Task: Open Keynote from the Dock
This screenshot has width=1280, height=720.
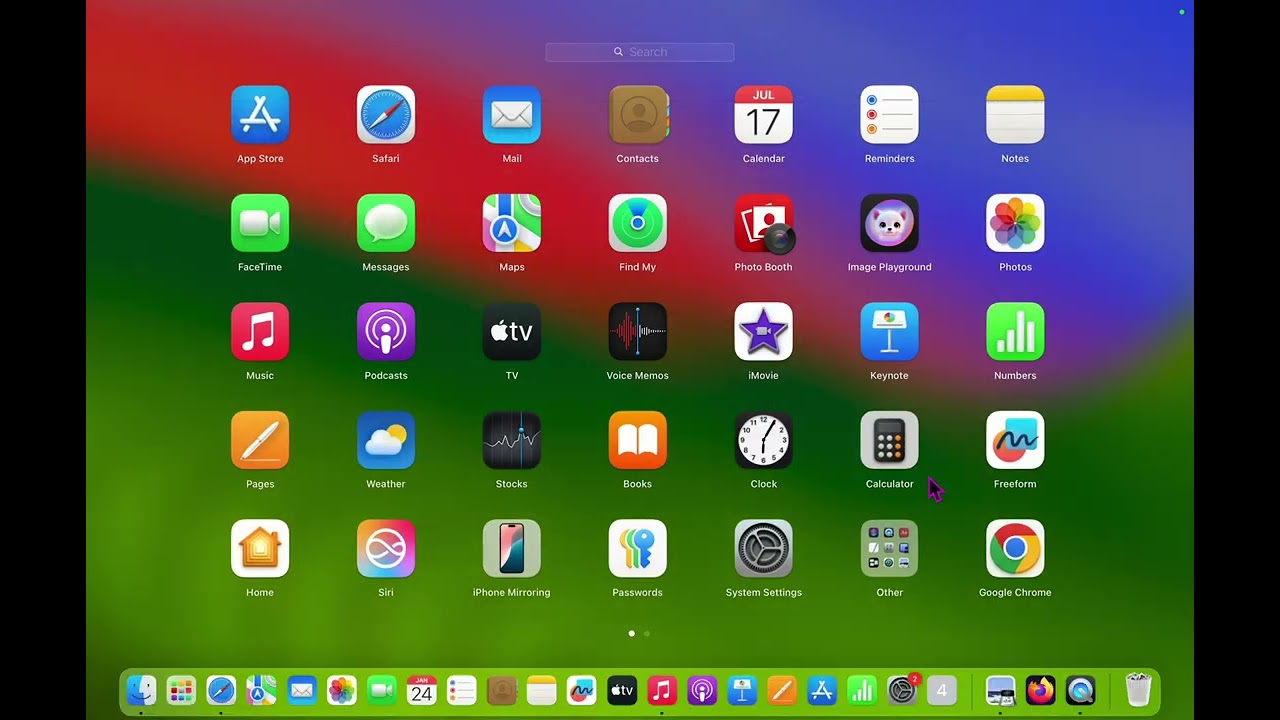Action: 741,690
